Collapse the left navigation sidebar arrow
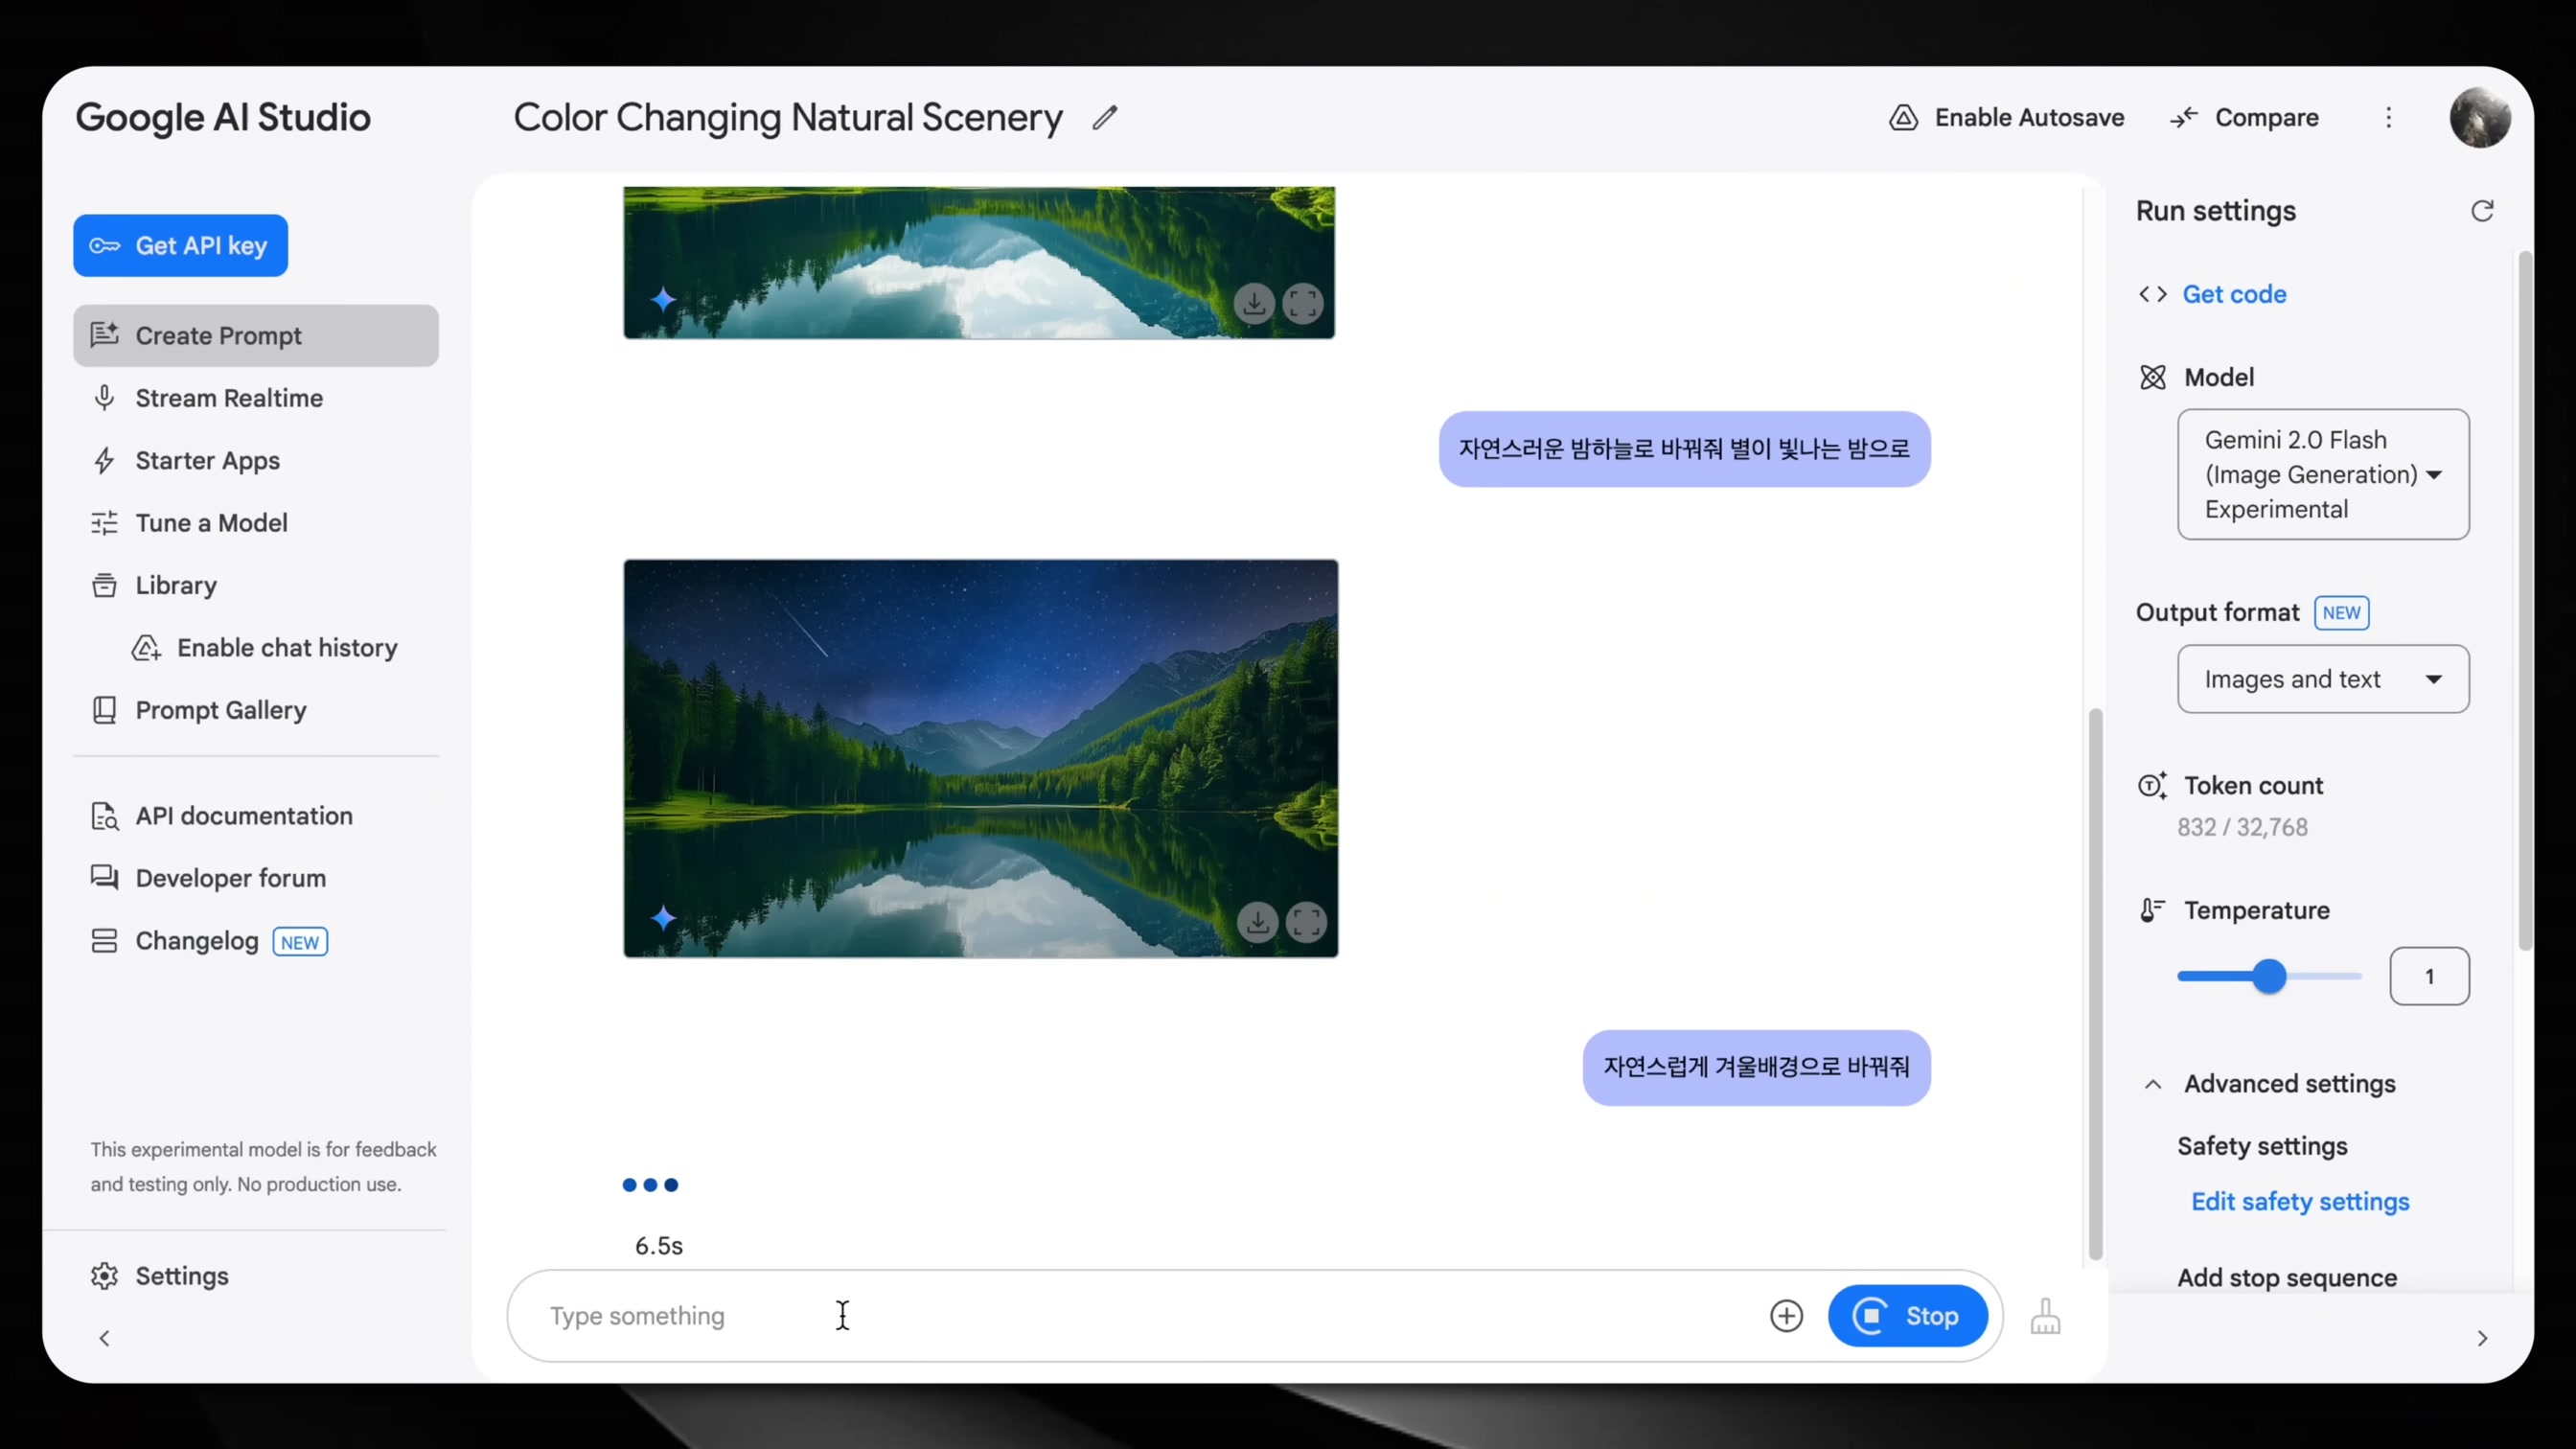This screenshot has height=1449, width=2576. tap(104, 1338)
